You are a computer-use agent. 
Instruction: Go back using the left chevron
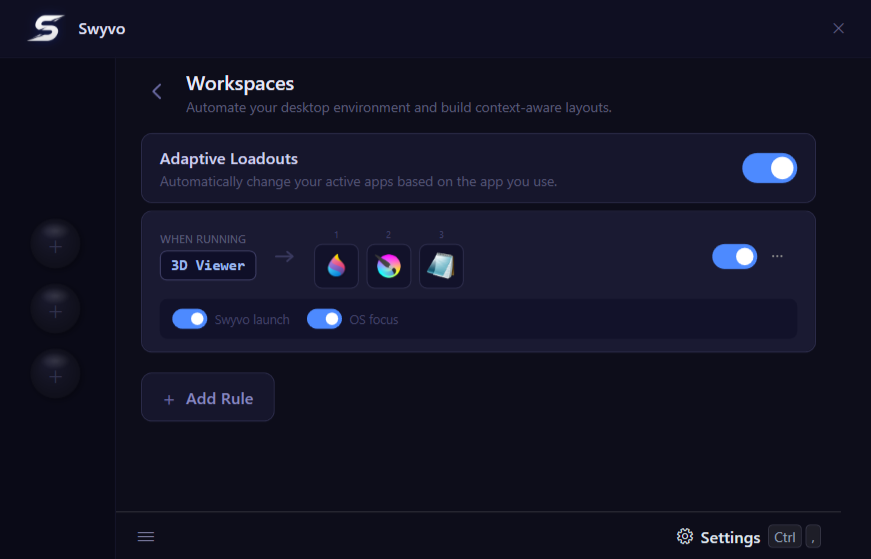(157, 91)
